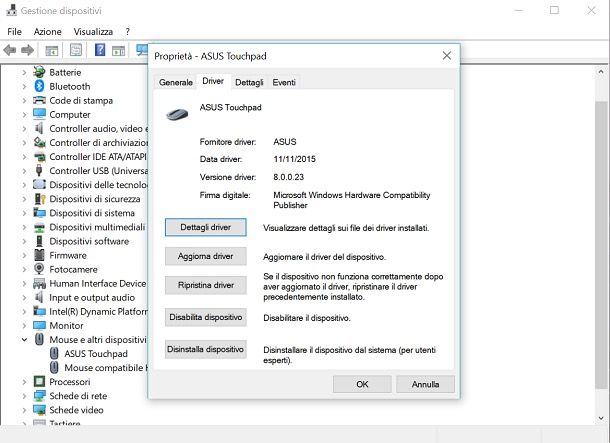
Task: Click the Code di stampa printer icon
Action: coord(39,100)
